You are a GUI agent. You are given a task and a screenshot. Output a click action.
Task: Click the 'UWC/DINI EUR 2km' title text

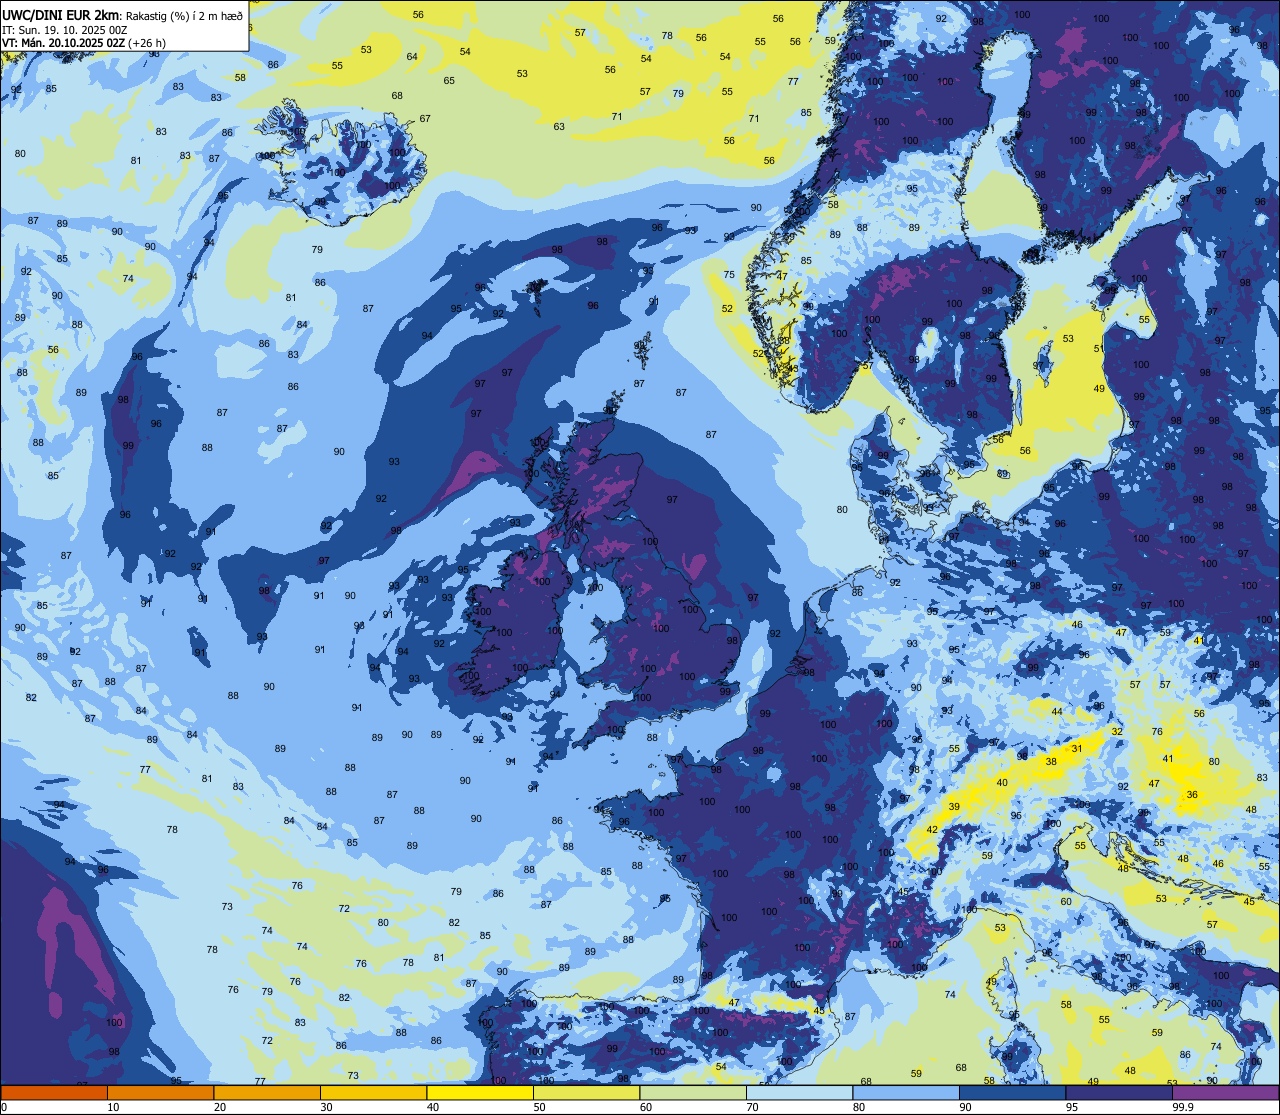(60, 14)
